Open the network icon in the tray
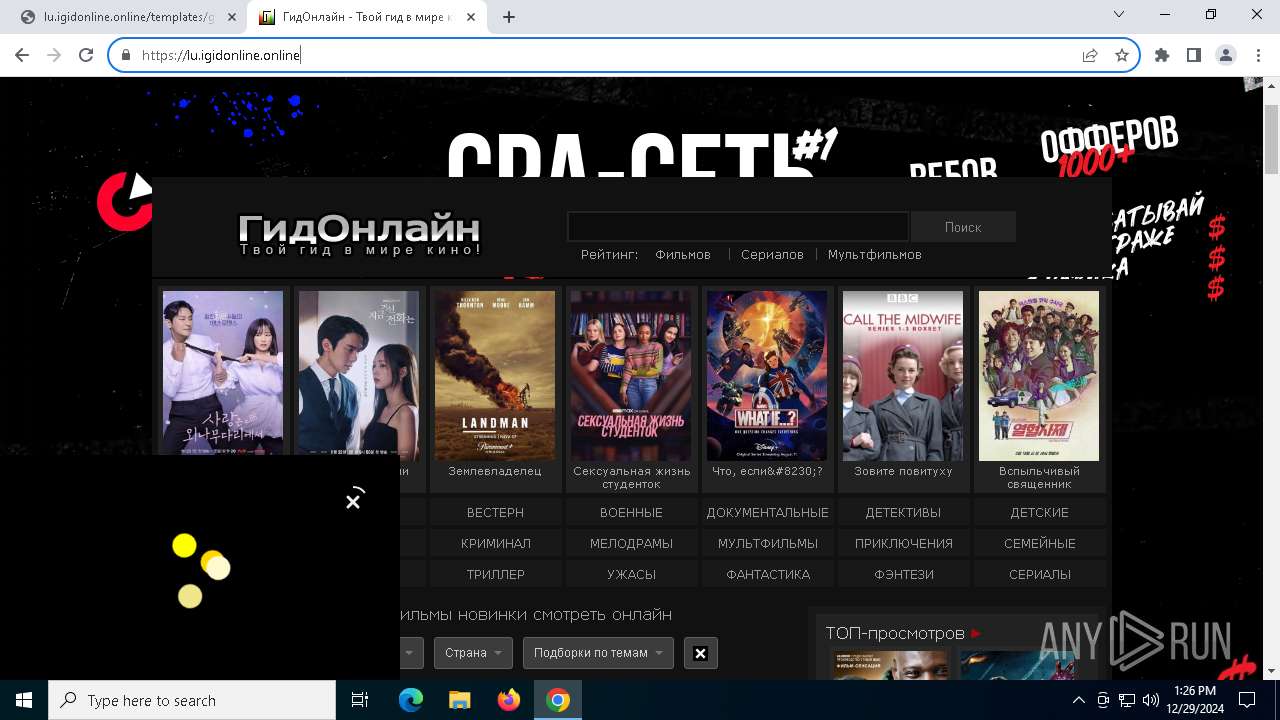 pyautogui.click(x=1127, y=700)
